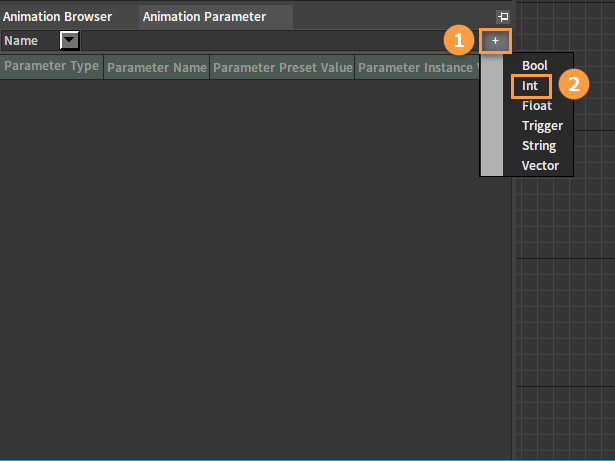615x461 pixels.
Task: Choose Bool from the parameter type menu
Action: coord(535,66)
